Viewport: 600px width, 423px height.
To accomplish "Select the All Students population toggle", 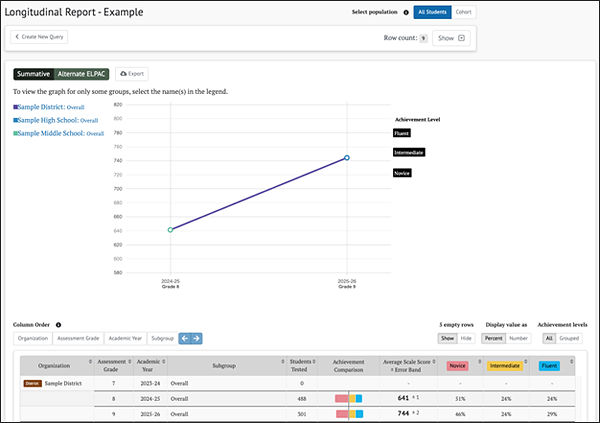I will (432, 12).
